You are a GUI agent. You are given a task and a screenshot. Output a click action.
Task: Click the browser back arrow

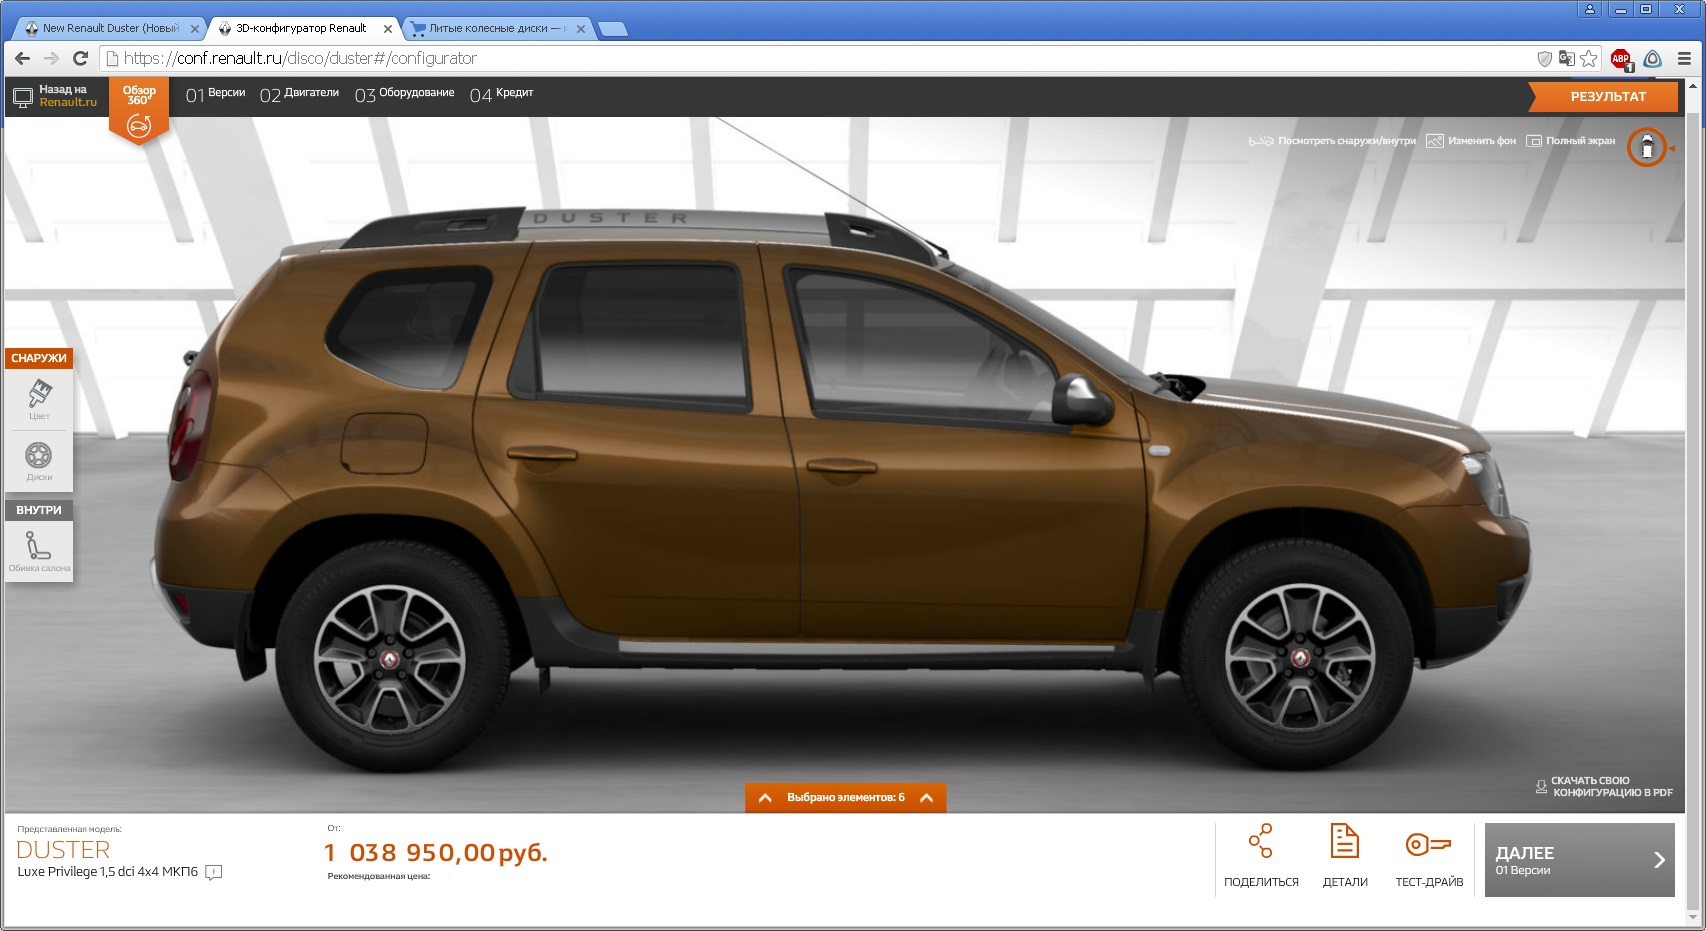point(23,58)
